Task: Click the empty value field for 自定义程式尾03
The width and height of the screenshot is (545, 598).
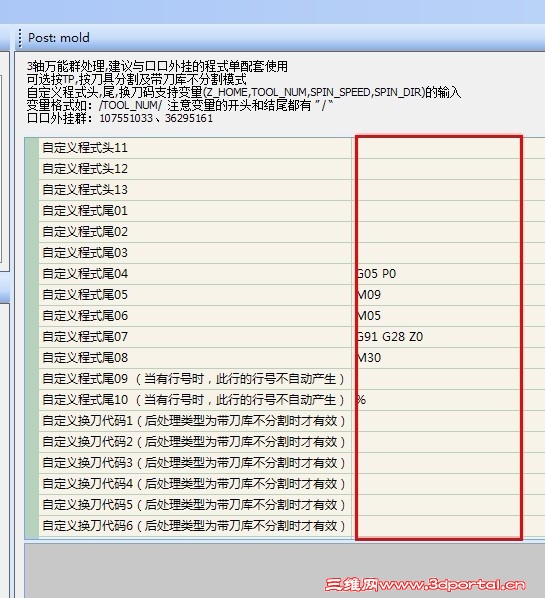Action: coord(449,253)
